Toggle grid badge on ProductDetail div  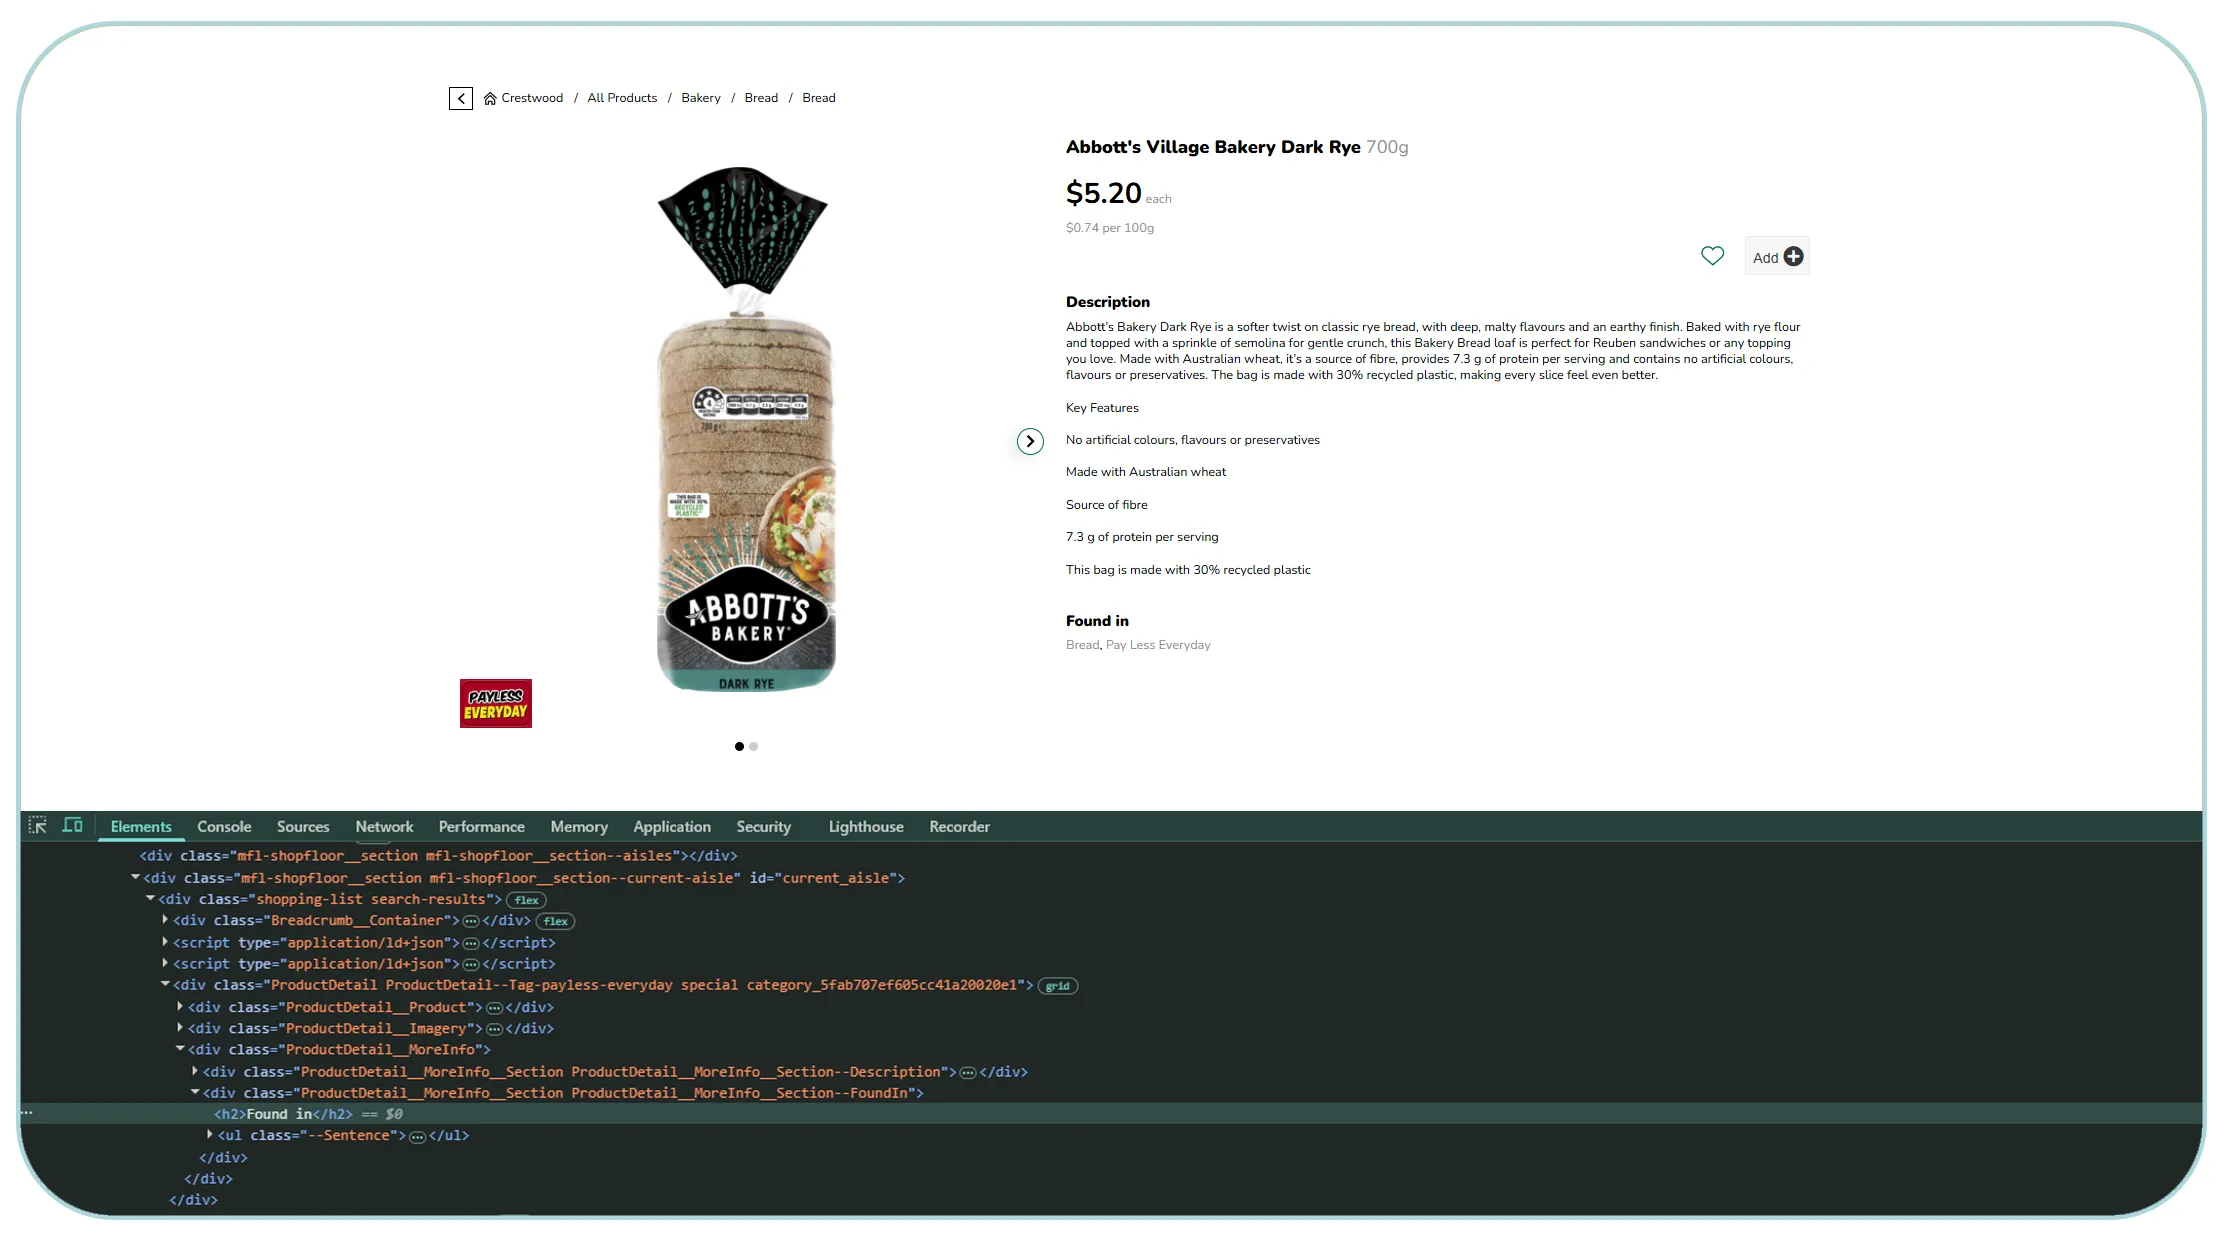[1058, 986]
